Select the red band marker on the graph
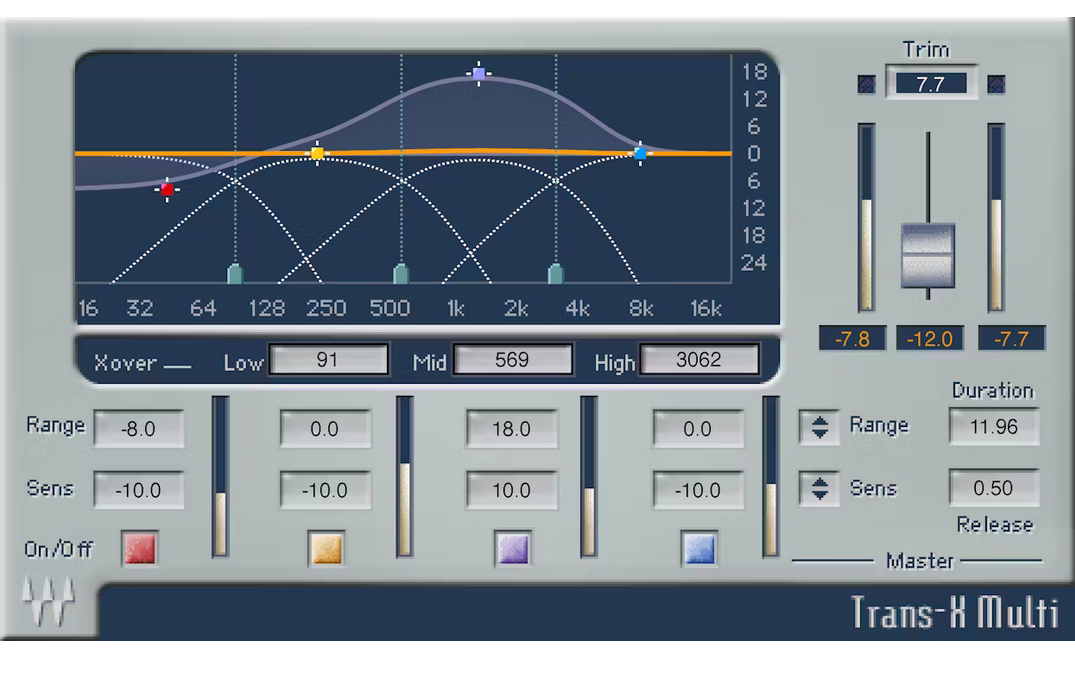 tap(167, 190)
